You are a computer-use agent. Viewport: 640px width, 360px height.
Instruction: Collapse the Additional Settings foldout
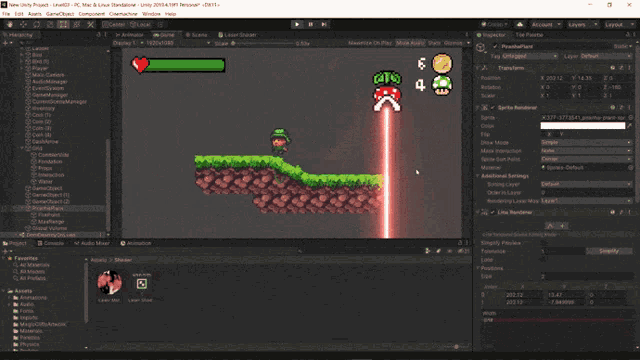(478, 176)
